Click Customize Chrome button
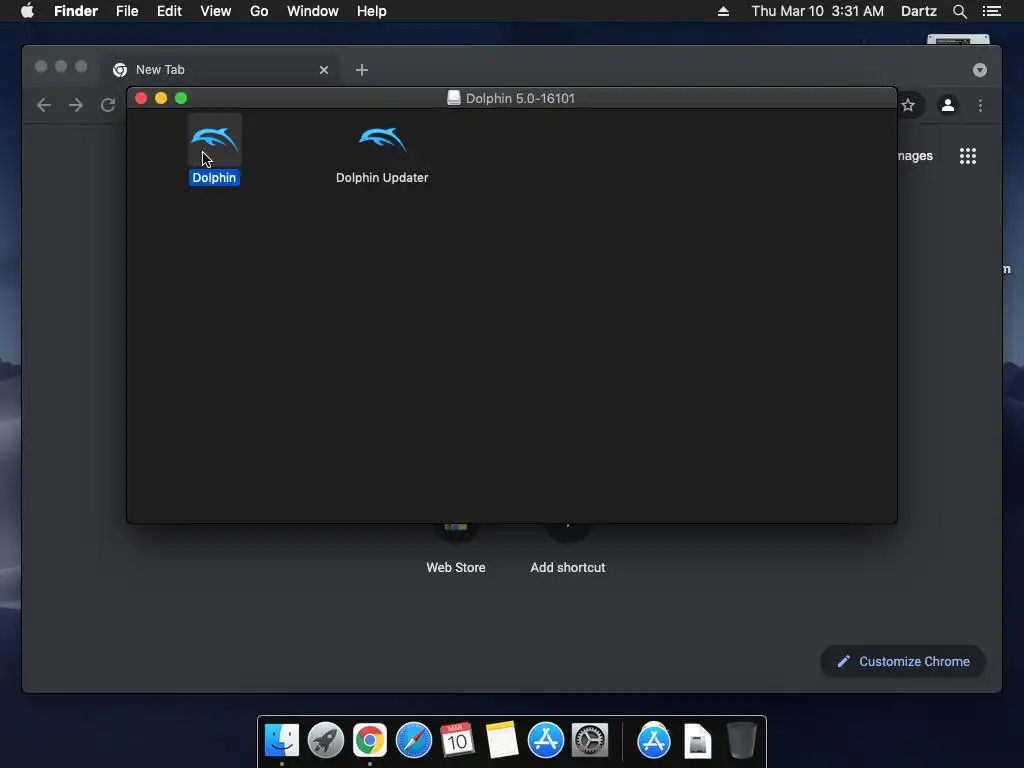Viewport: 1024px width, 768px height. [903, 662]
